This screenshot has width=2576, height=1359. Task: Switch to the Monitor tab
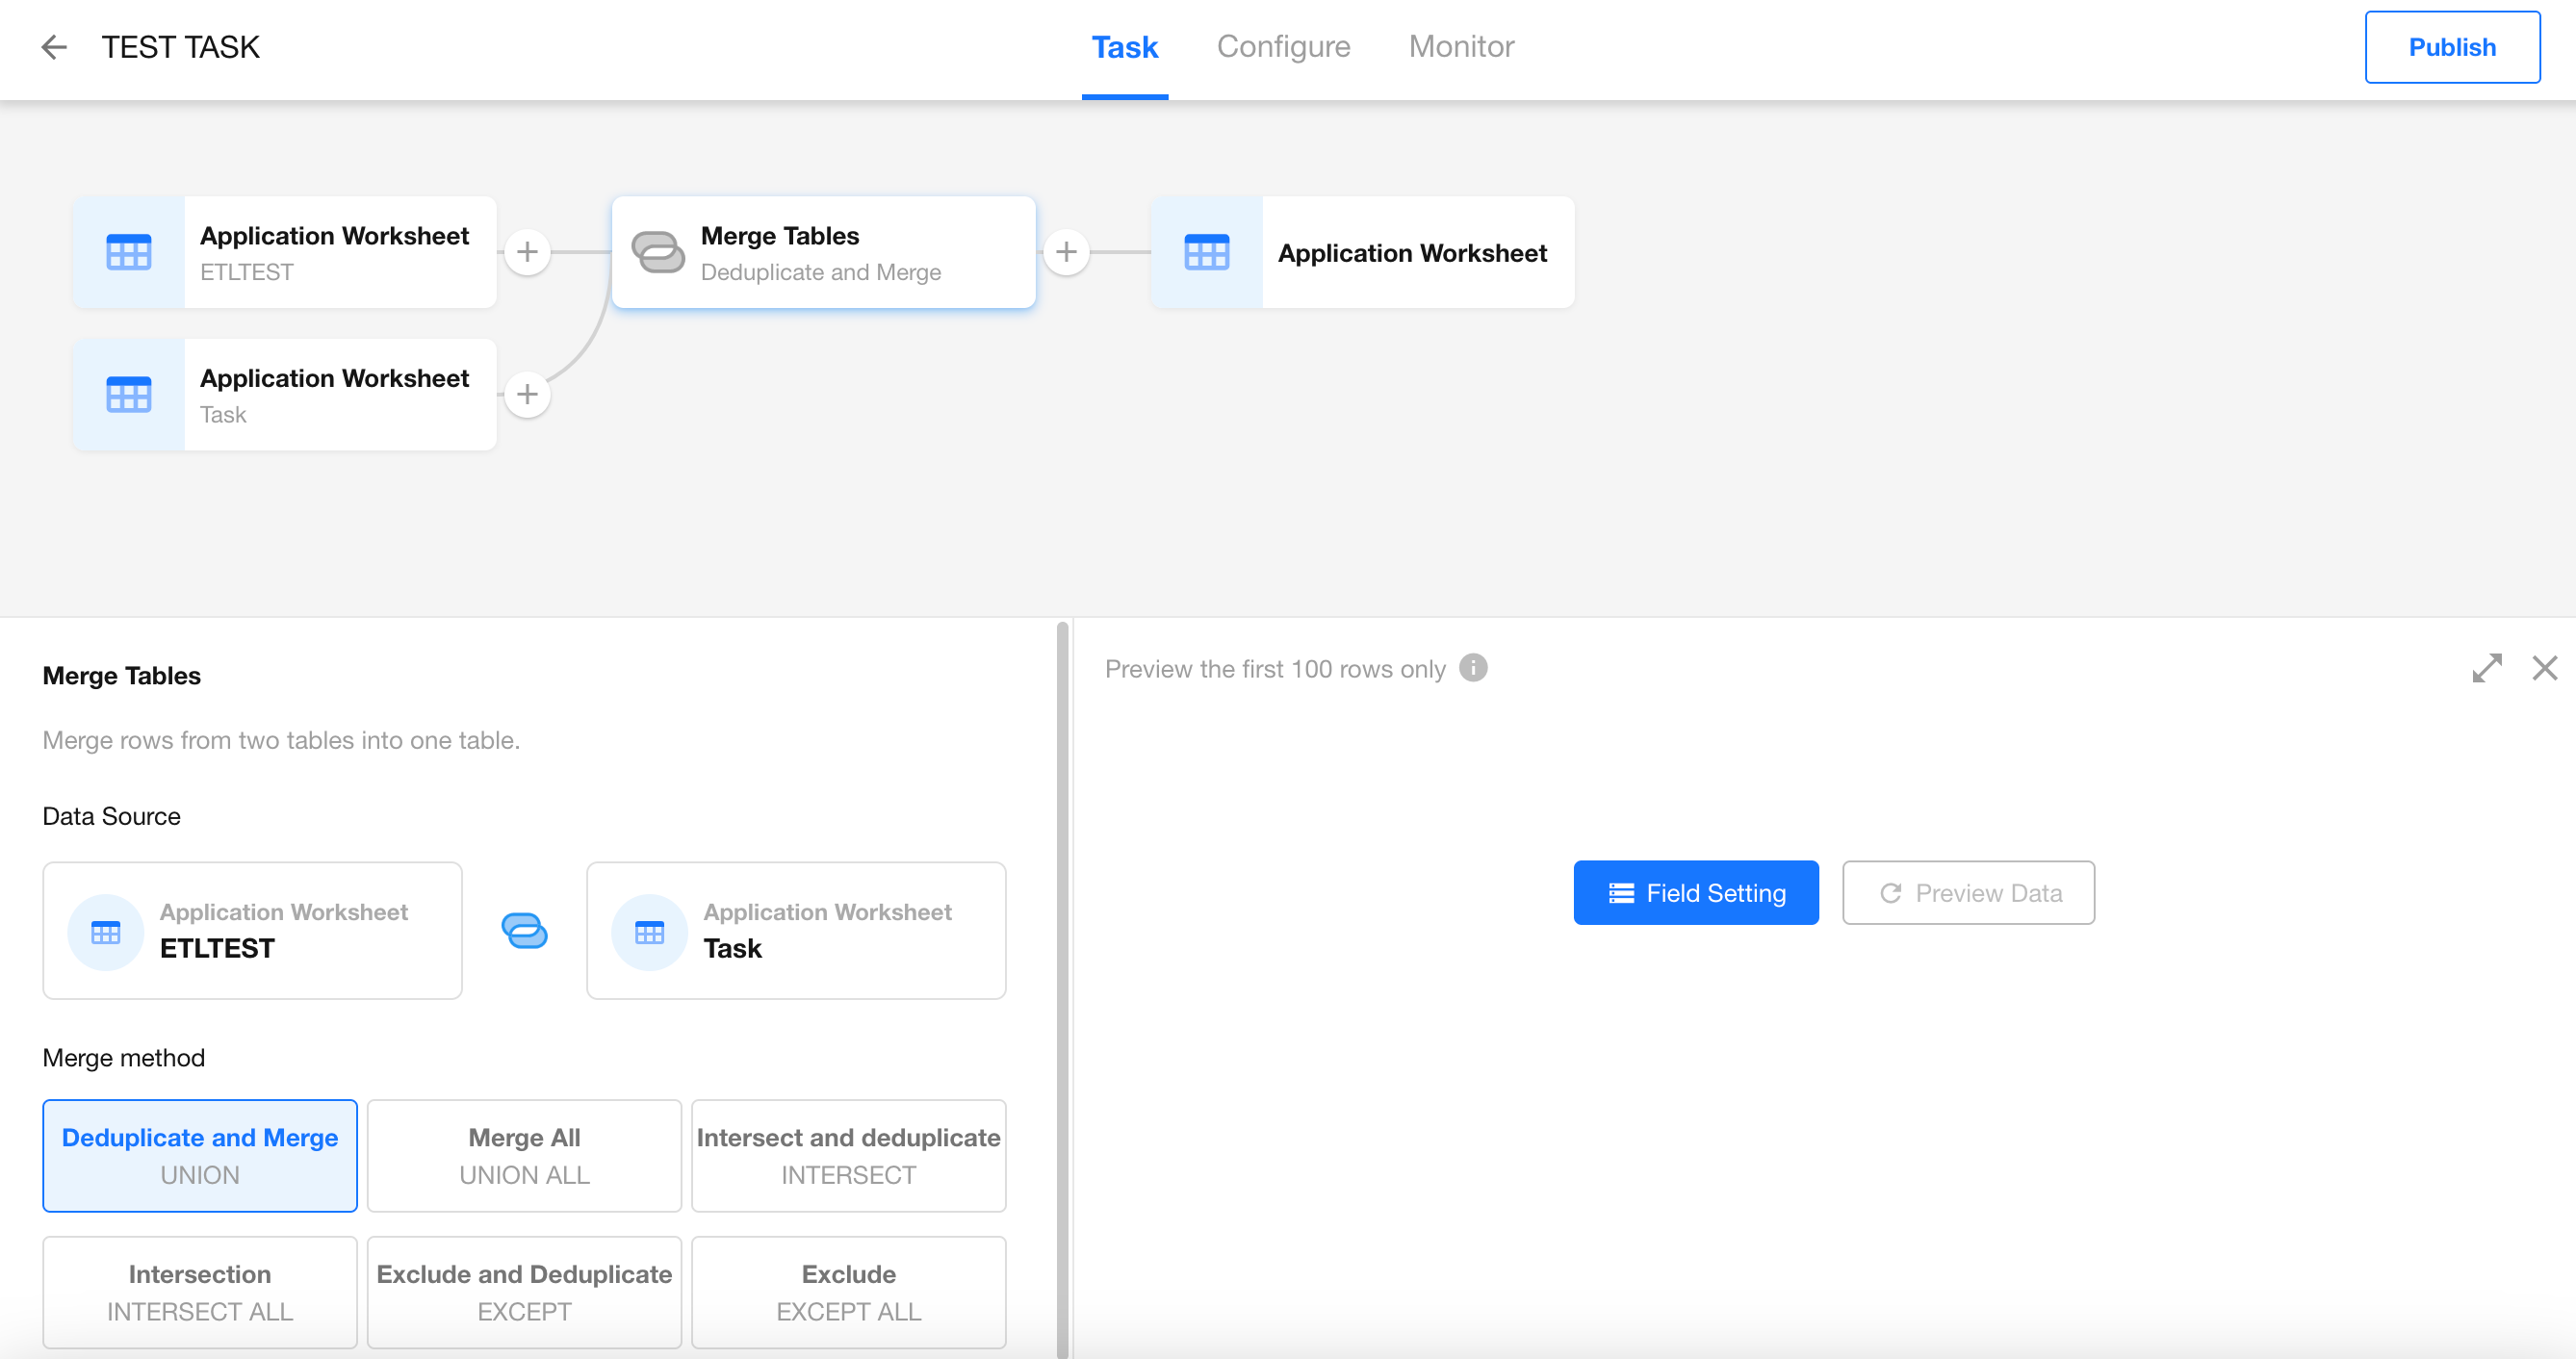1461,47
